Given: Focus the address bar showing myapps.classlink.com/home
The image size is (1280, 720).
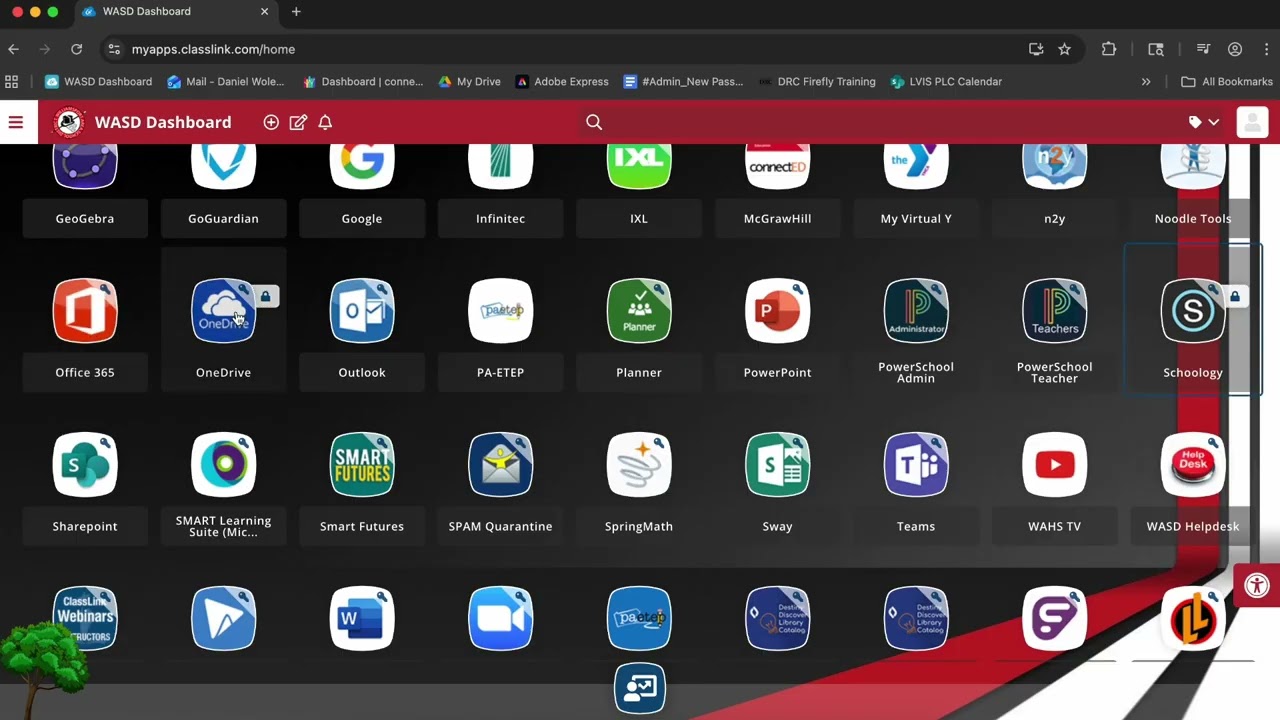Looking at the screenshot, I should tap(560, 49).
